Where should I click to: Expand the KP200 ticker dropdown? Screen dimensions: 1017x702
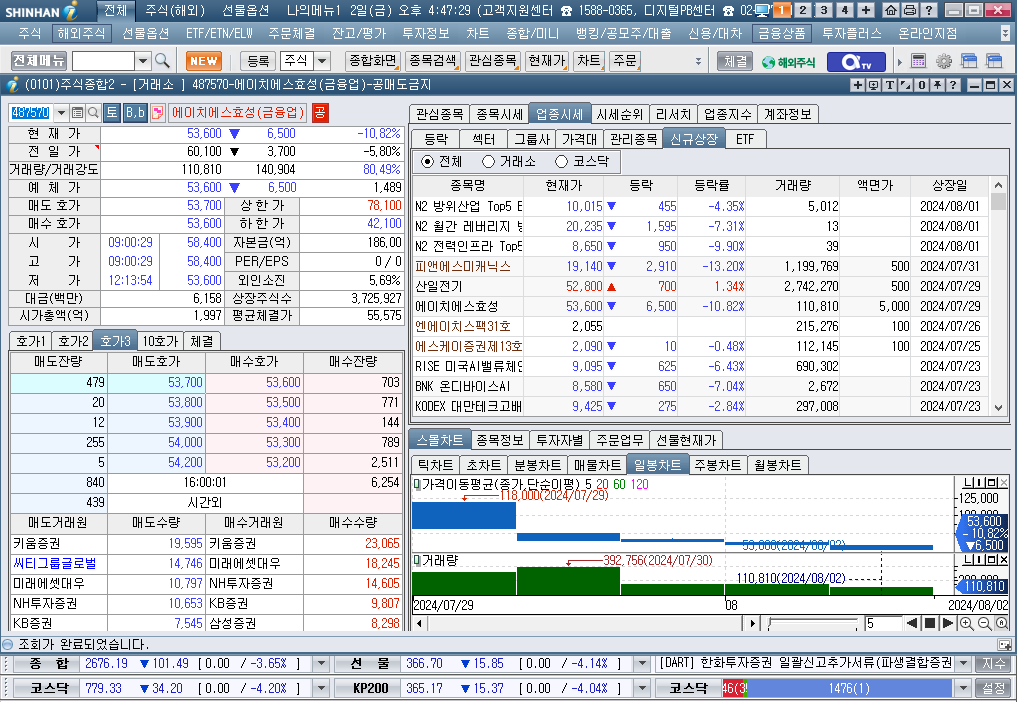(641, 688)
